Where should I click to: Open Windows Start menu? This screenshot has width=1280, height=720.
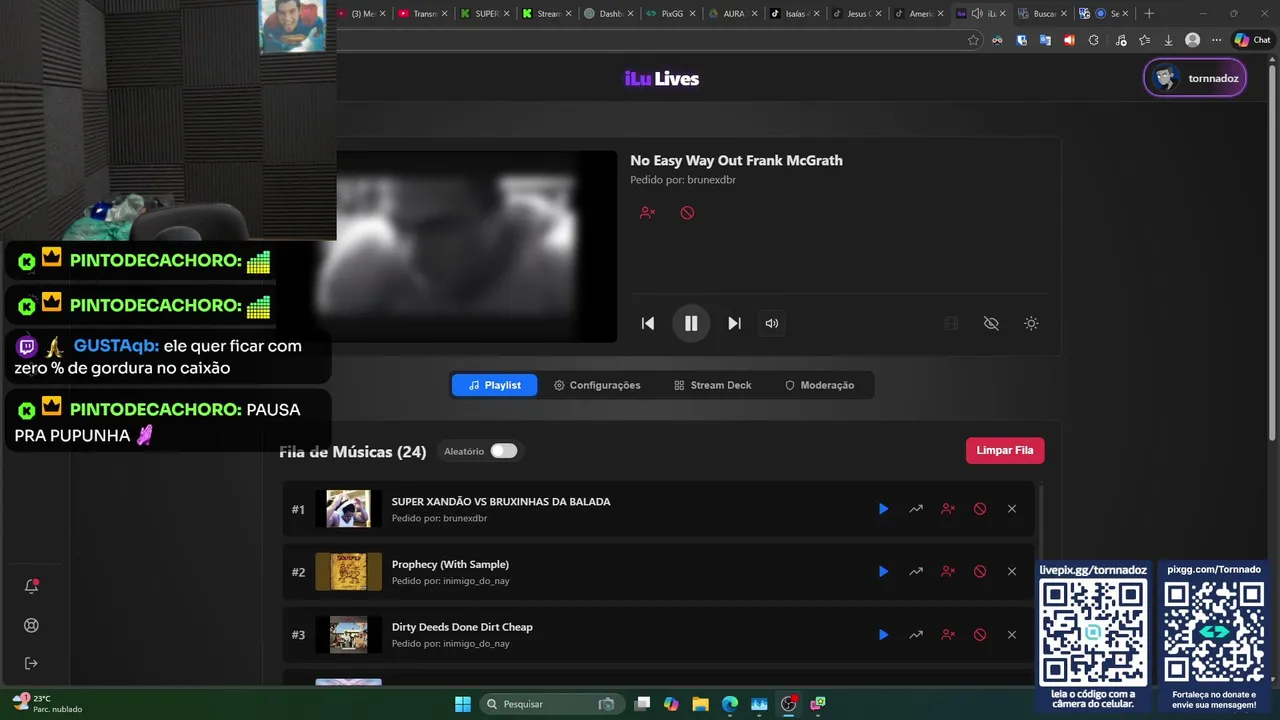pyautogui.click(x=463, y=704)
